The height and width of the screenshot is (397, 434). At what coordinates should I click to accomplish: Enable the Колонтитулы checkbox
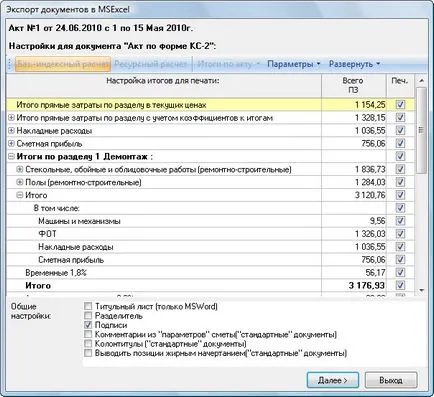coord(88,343)
